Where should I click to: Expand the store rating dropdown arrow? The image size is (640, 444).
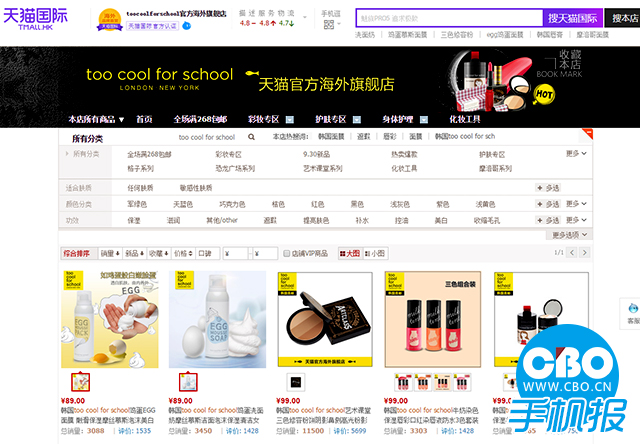pyautogui.click(x=304, y=17)
